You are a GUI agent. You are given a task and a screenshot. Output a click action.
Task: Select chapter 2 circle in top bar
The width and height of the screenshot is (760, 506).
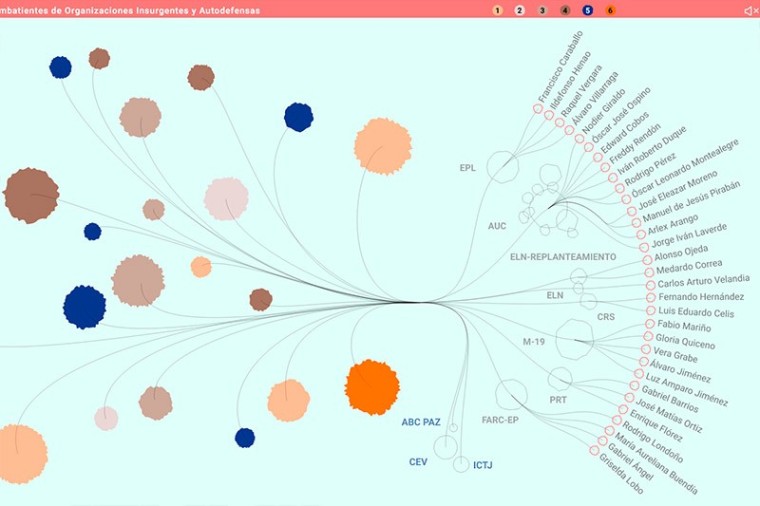pos(520,10)
